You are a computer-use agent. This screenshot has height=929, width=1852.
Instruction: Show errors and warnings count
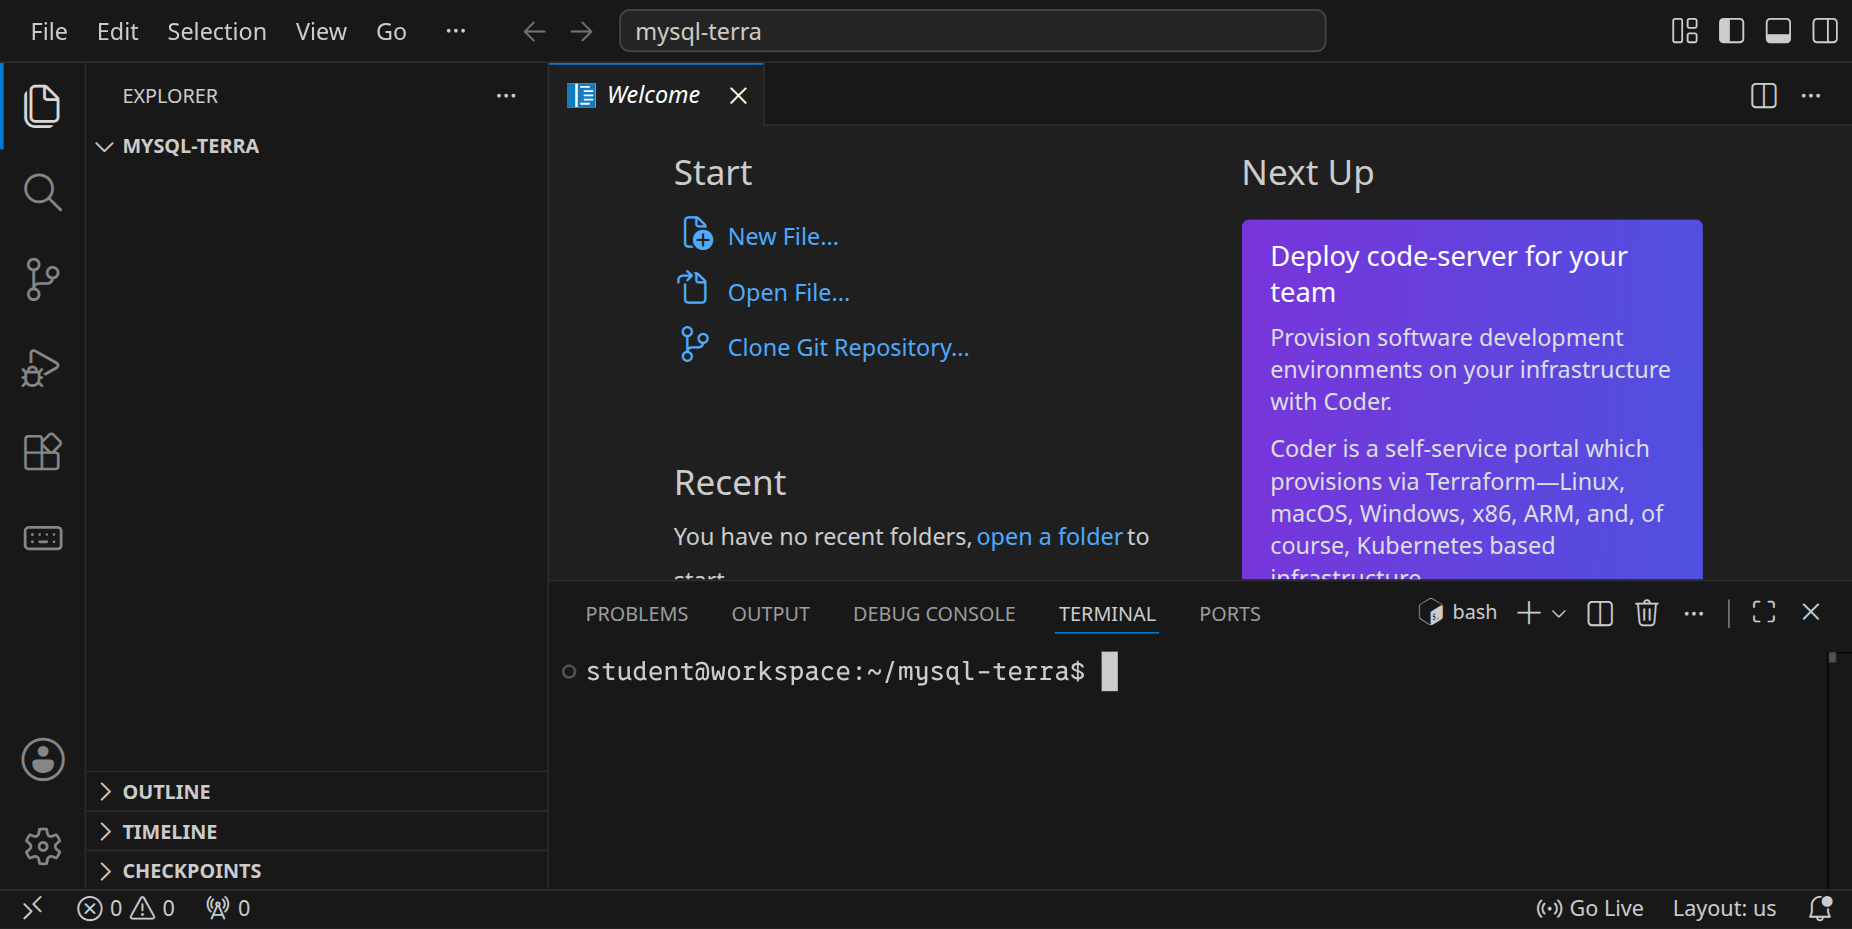point(126,908)
